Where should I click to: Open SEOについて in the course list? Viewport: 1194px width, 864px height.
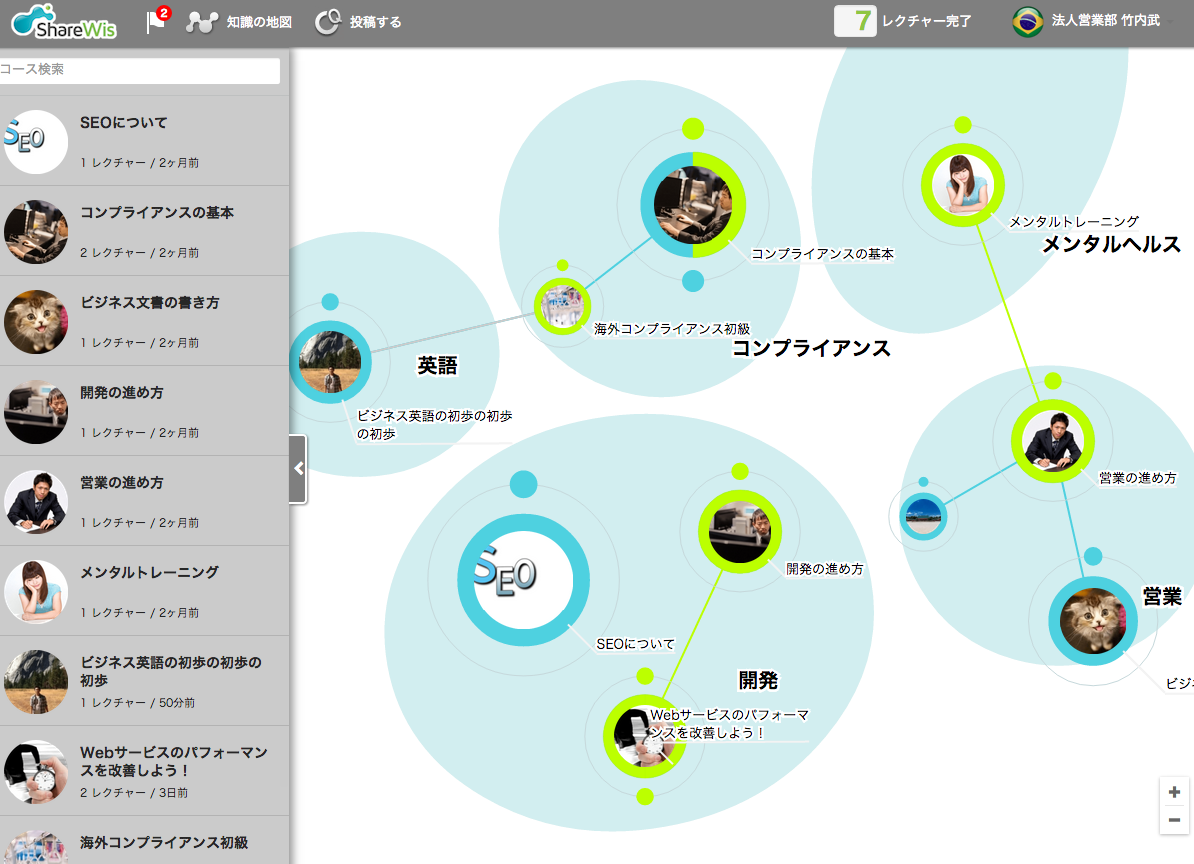pos(124,123)
